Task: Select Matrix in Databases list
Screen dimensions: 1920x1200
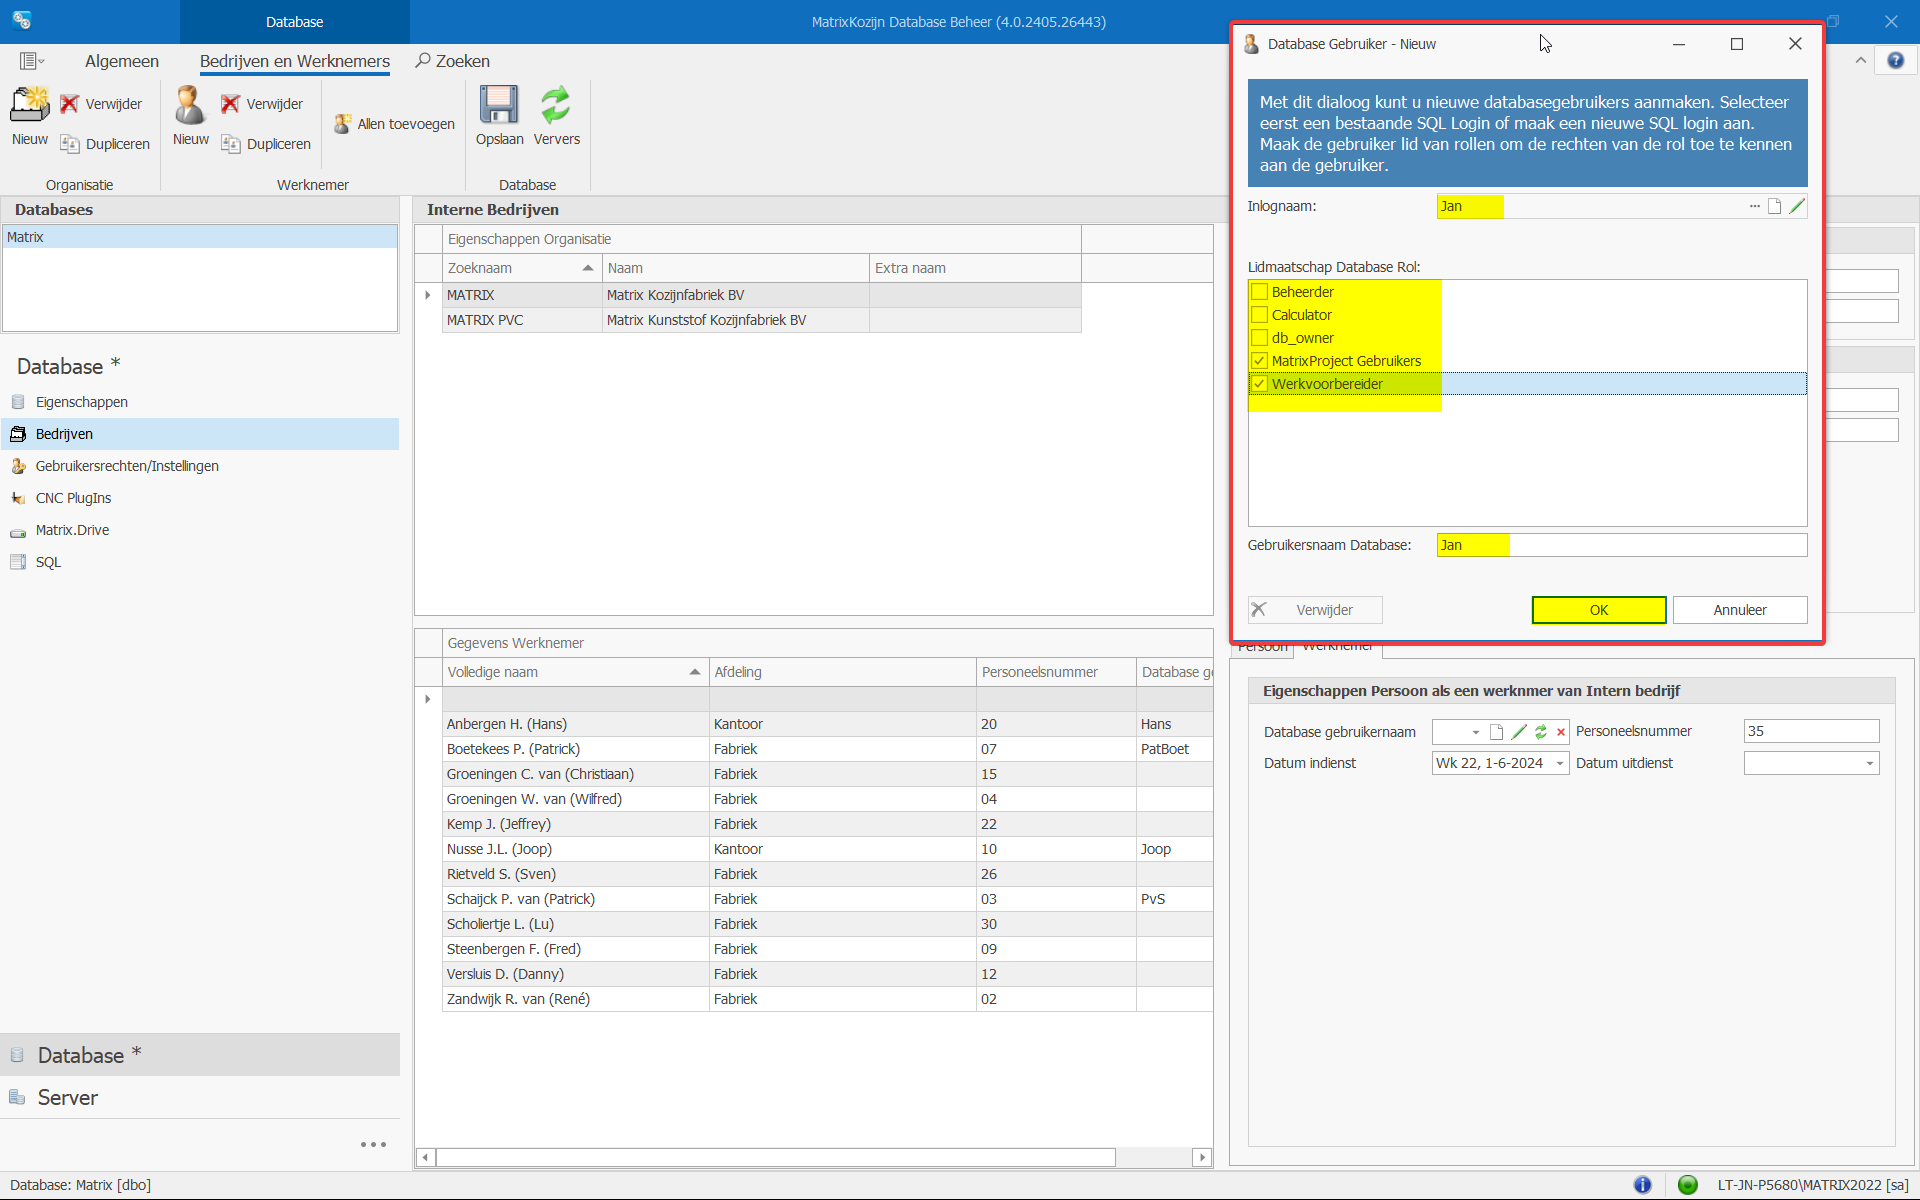Action: point(200,237)
